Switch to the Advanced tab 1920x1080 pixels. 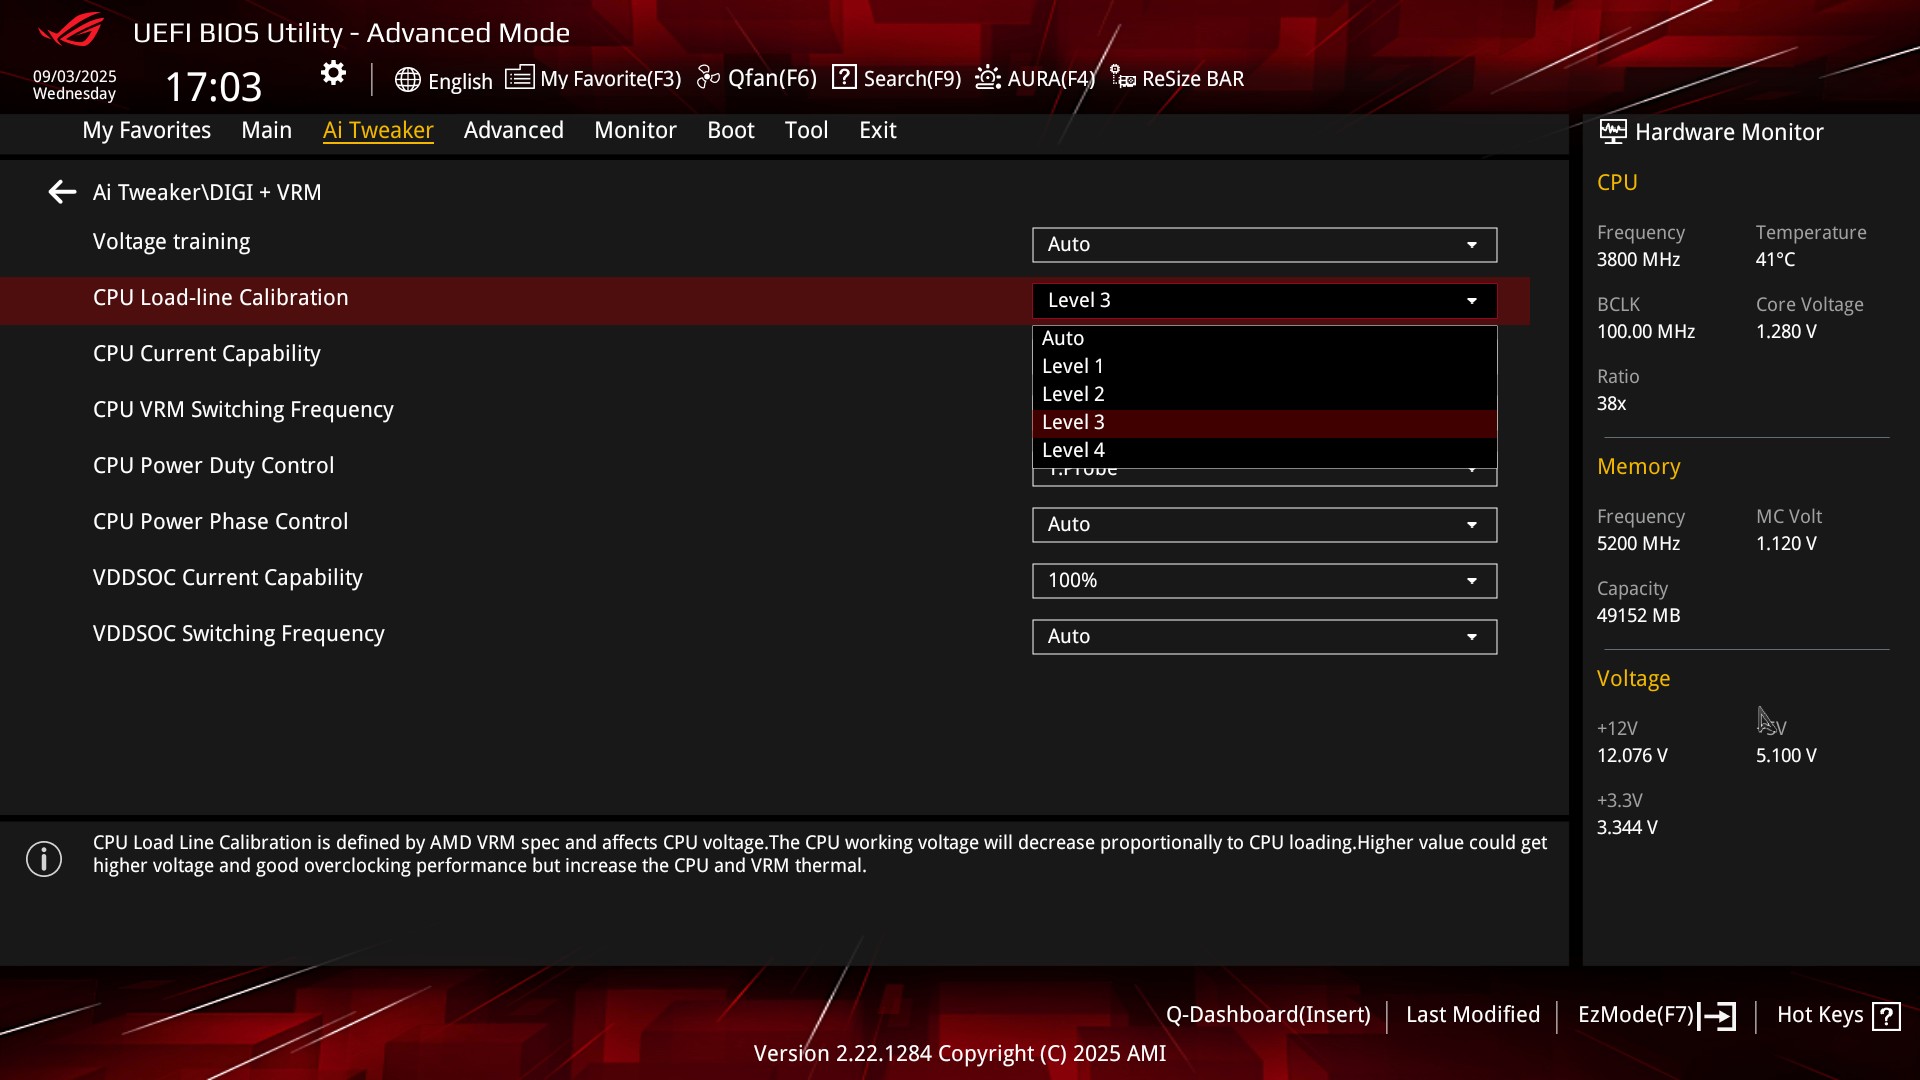coord(513,130)
